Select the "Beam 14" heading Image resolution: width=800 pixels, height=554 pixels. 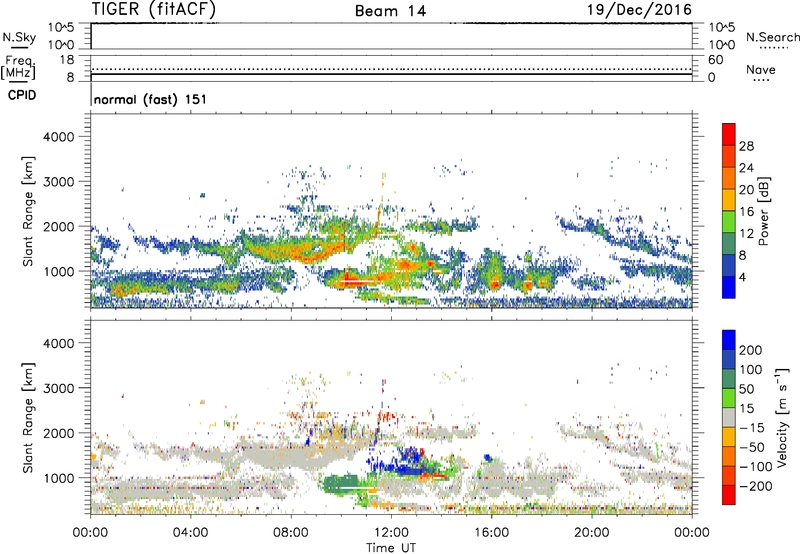(x=390, y=11)
